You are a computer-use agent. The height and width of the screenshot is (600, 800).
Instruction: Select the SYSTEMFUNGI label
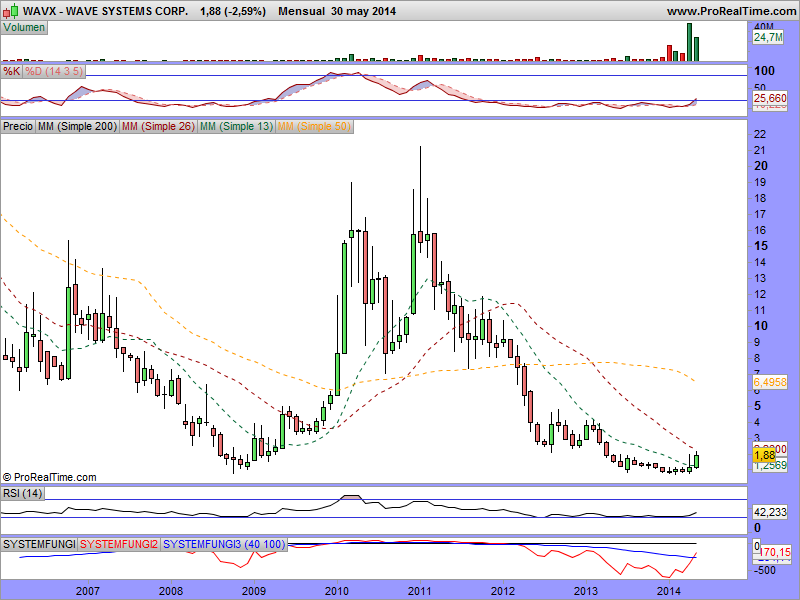coord(39,544)
